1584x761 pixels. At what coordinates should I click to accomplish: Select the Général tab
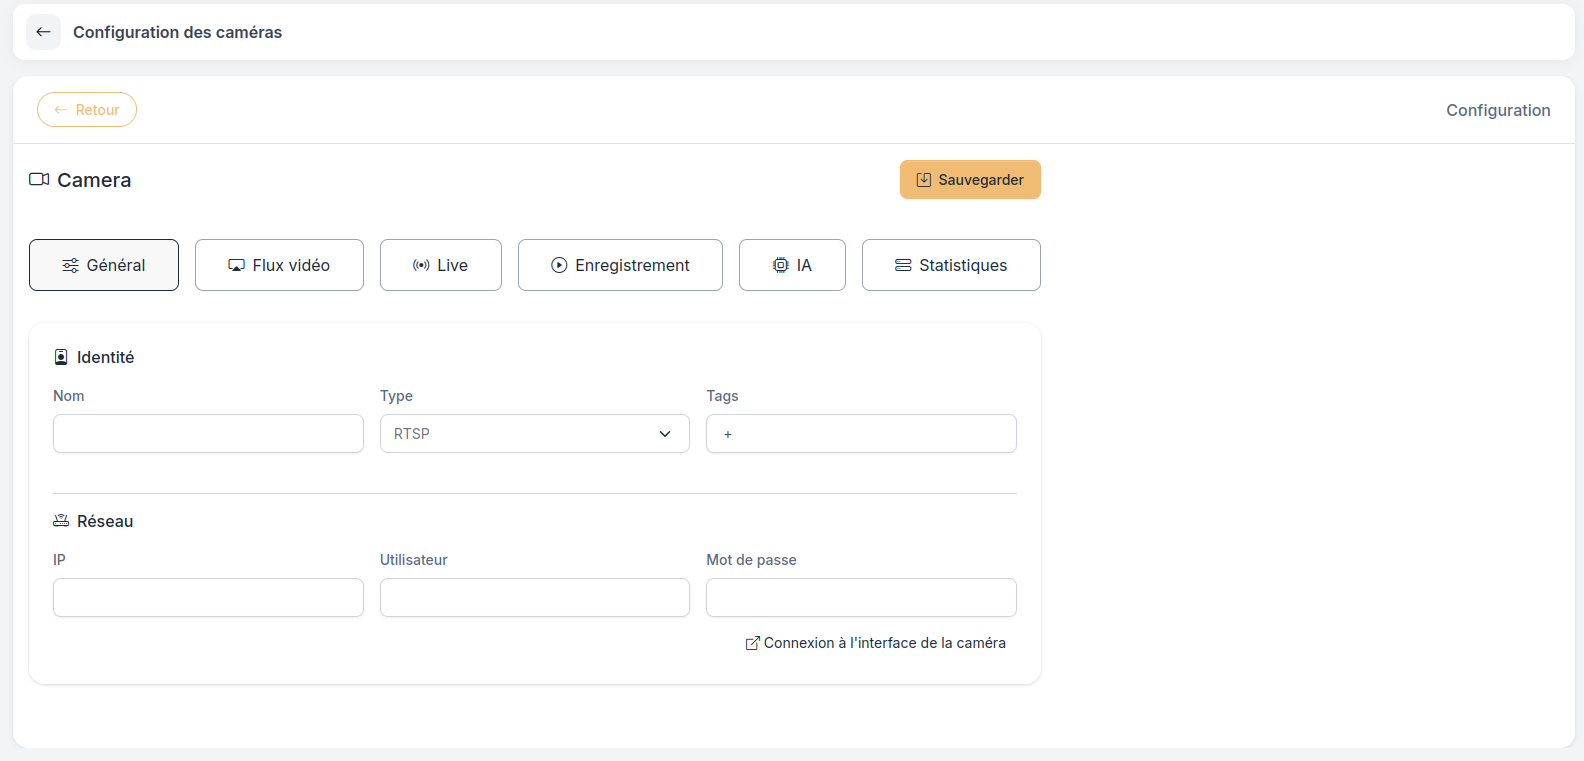[104, 265]
